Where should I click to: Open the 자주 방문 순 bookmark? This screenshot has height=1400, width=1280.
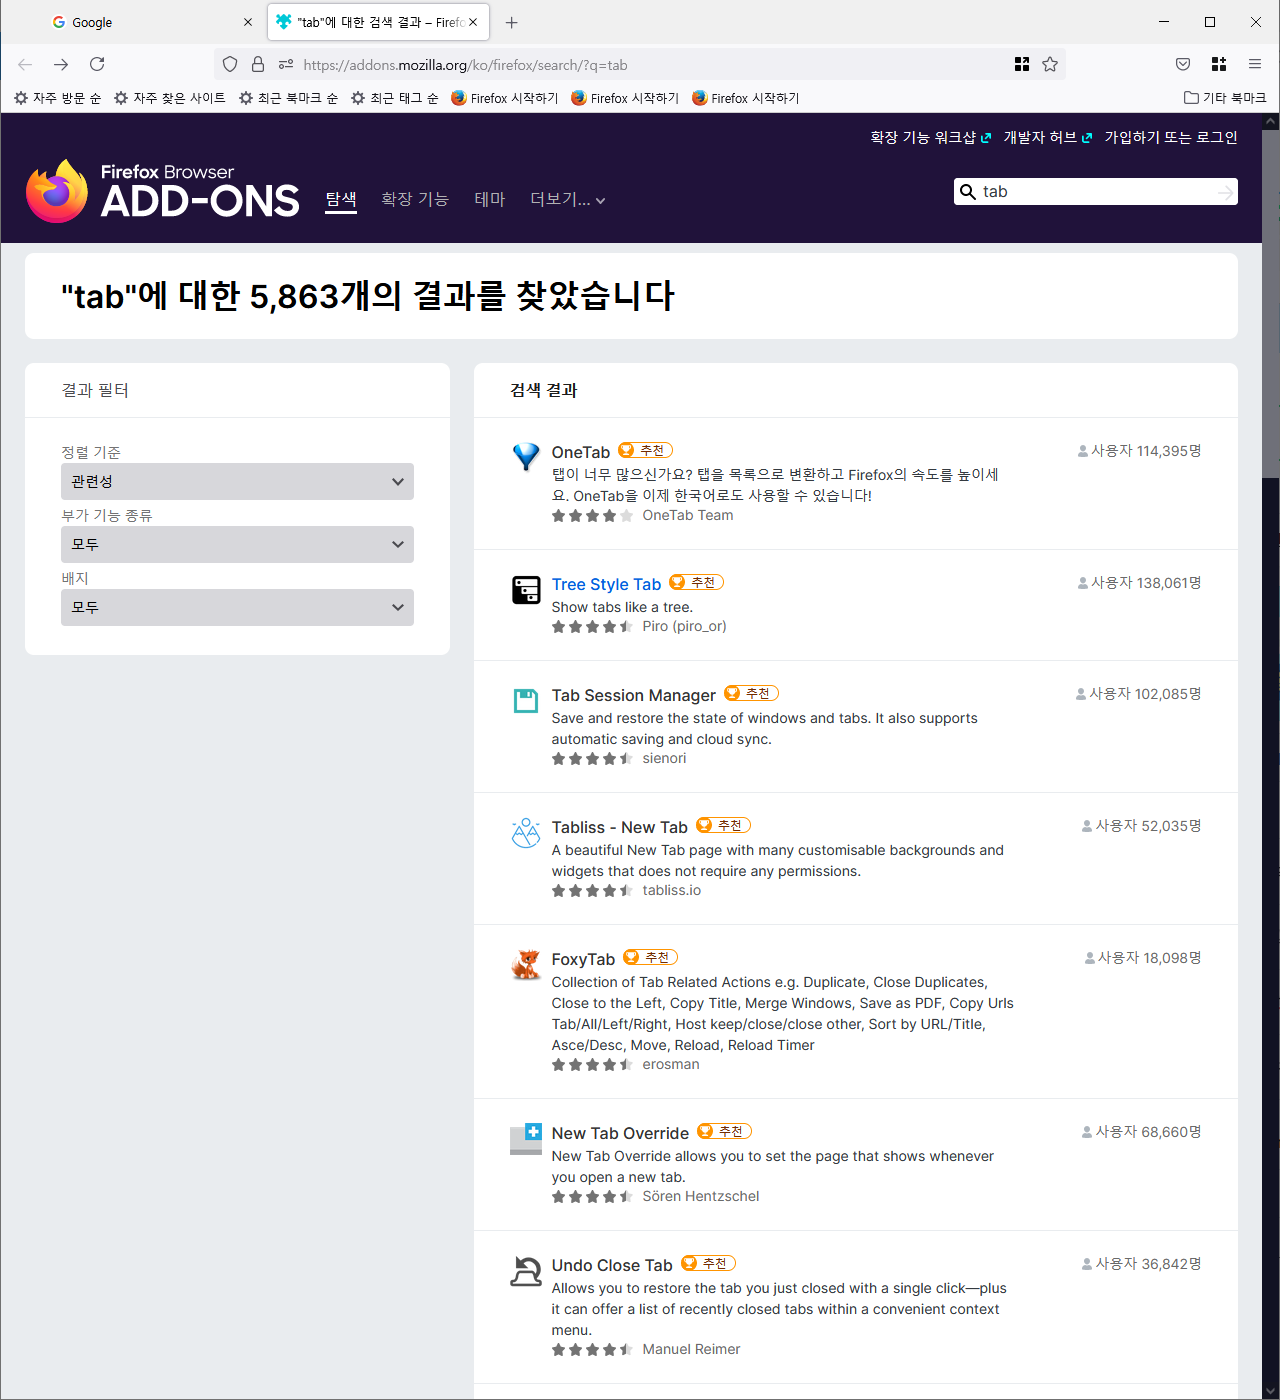tap(58, 98)
